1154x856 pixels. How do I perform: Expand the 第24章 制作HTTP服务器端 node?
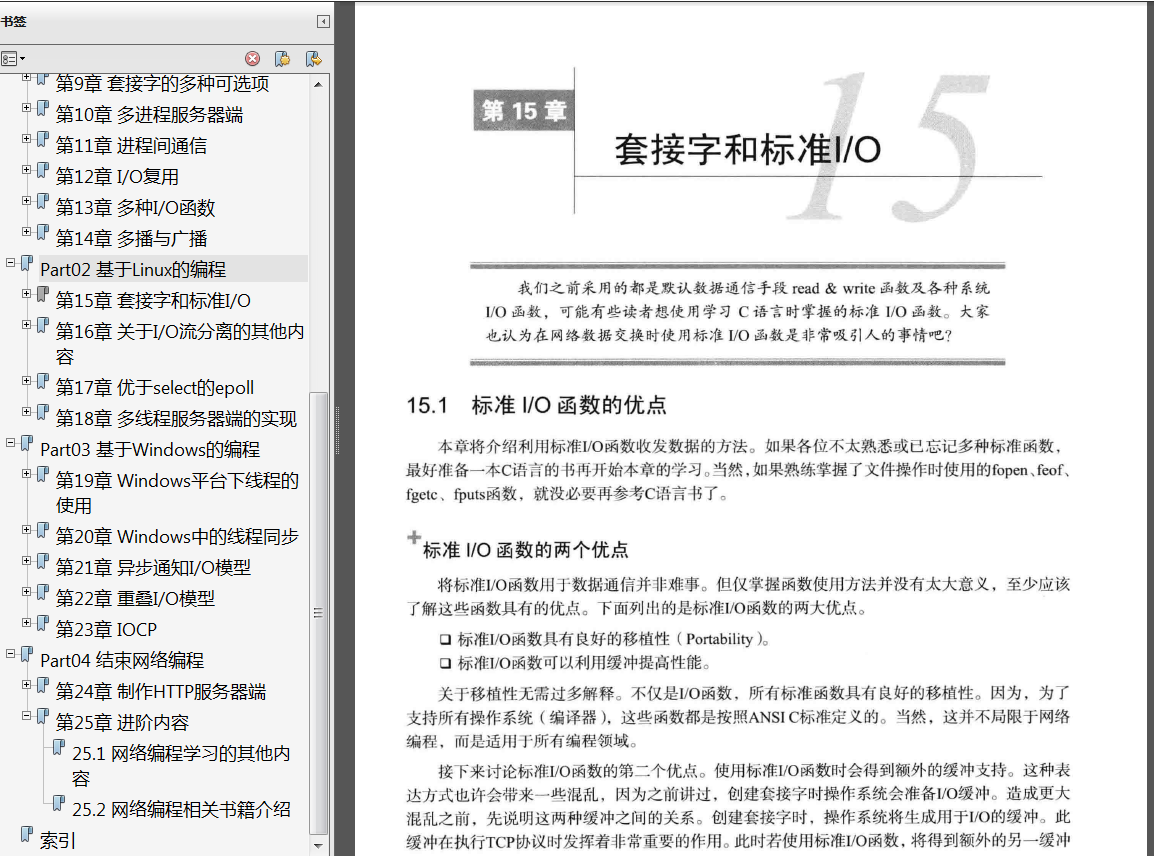pyautogui.click(x=26, y=684)
